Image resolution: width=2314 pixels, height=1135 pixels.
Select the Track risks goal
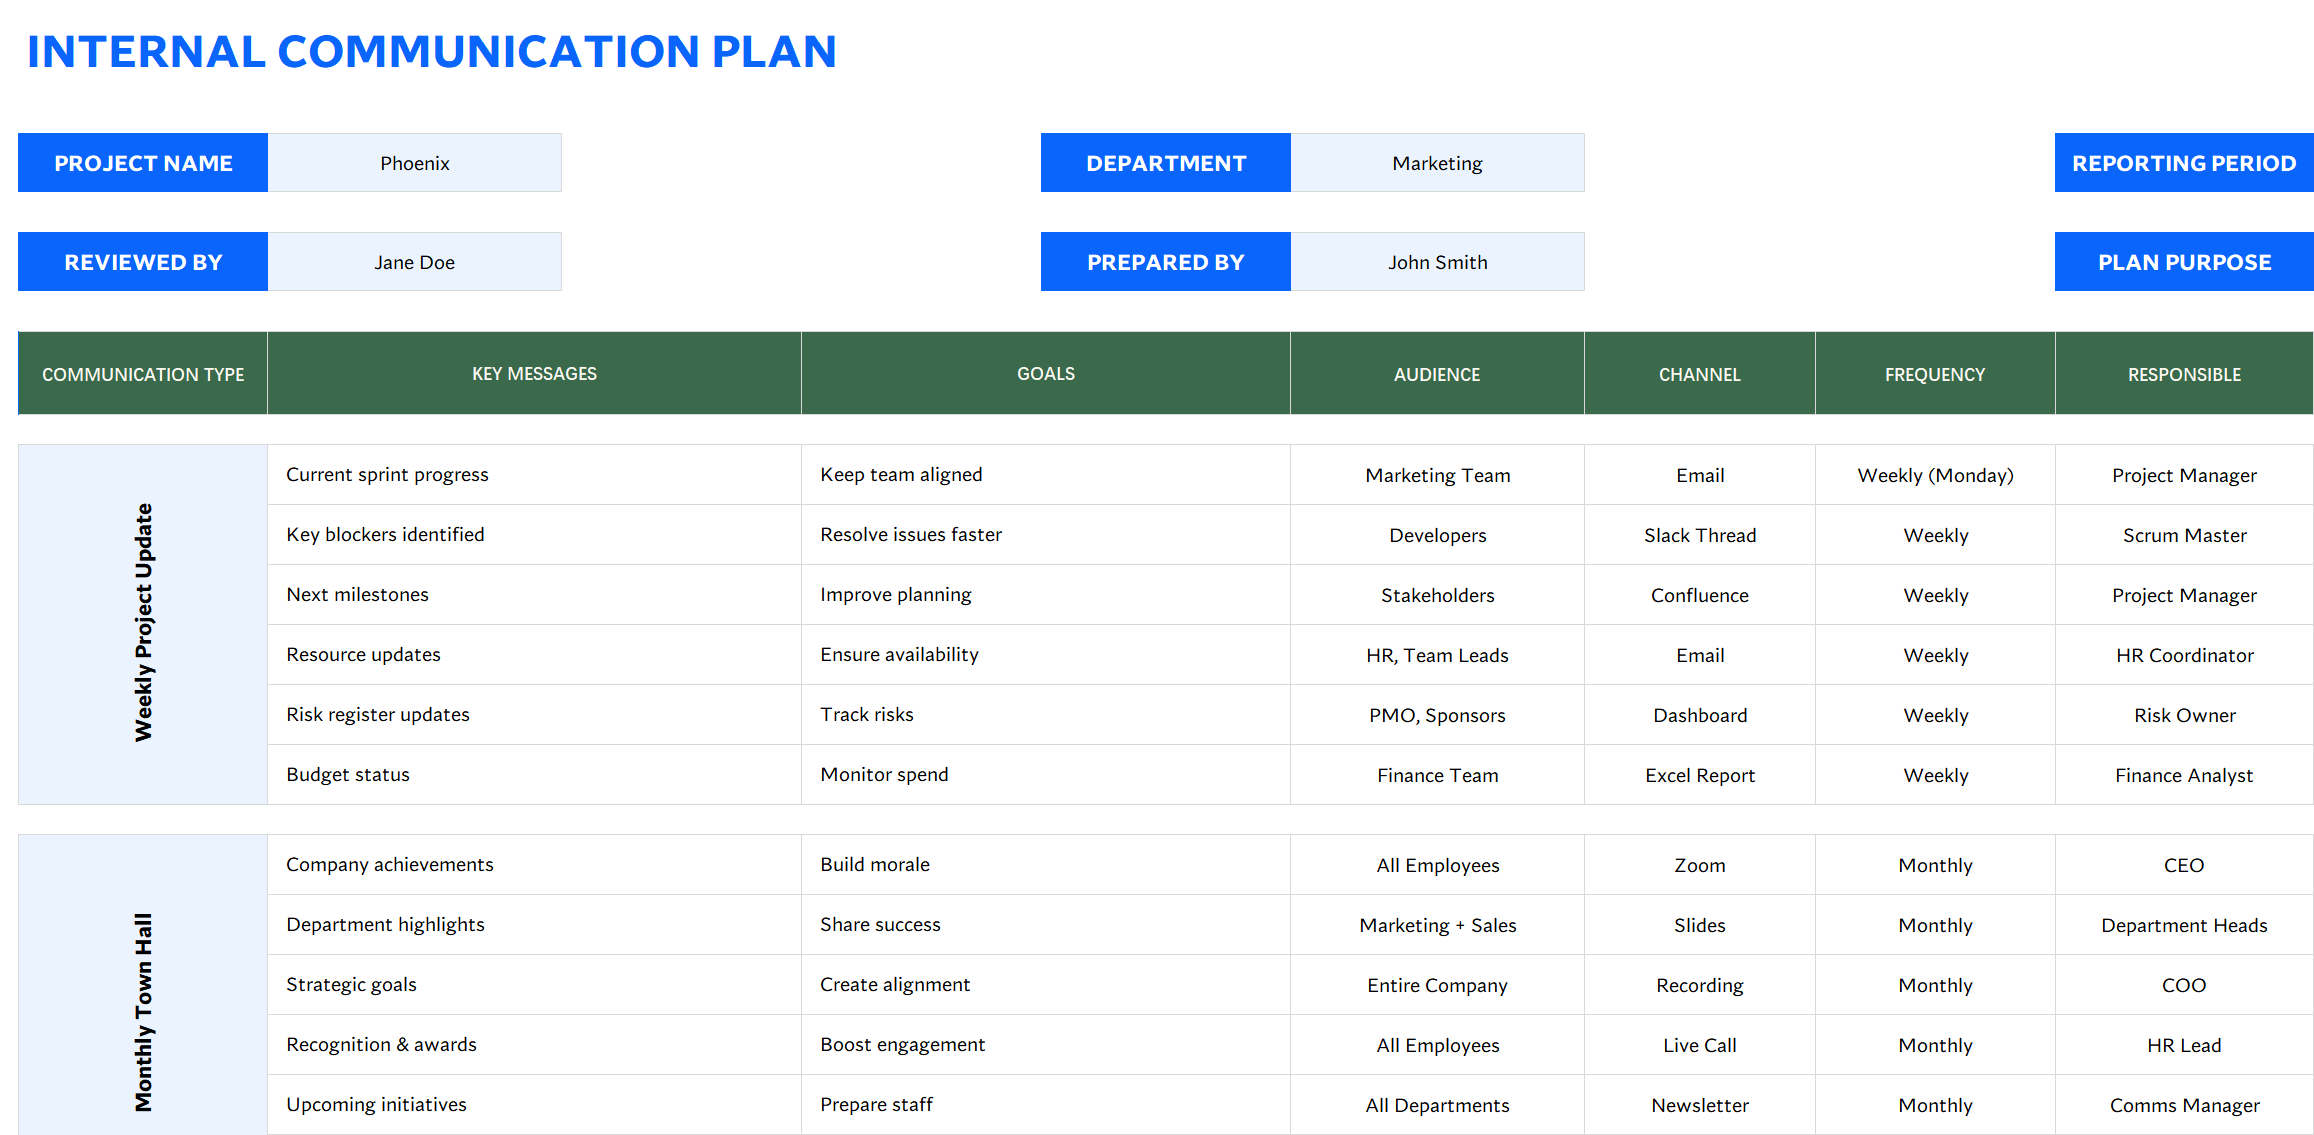pyautogui.click(x=1046, y=715)
